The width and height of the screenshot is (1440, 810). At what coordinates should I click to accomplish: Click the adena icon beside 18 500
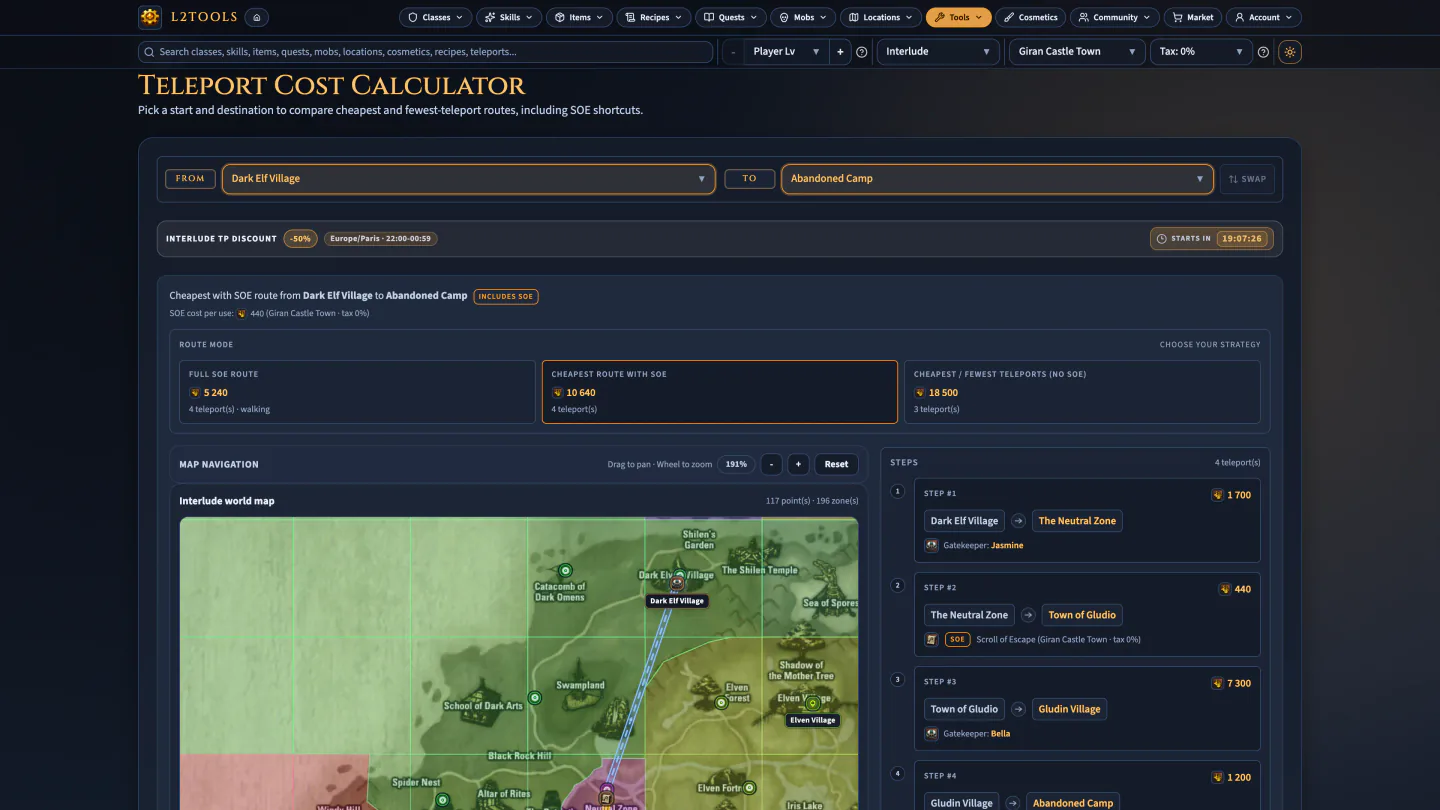[x=920, y=393]
